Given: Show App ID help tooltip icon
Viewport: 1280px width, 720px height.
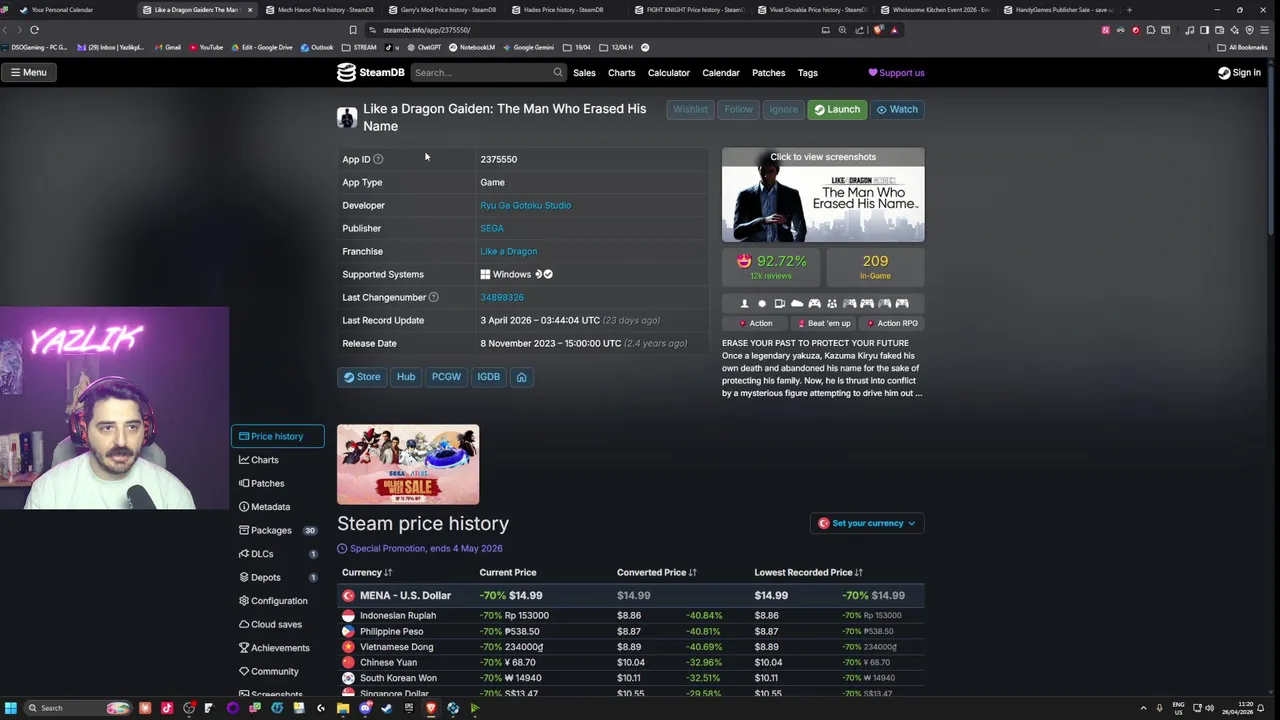Looking at the screenshot, I should tap(378, 159).
